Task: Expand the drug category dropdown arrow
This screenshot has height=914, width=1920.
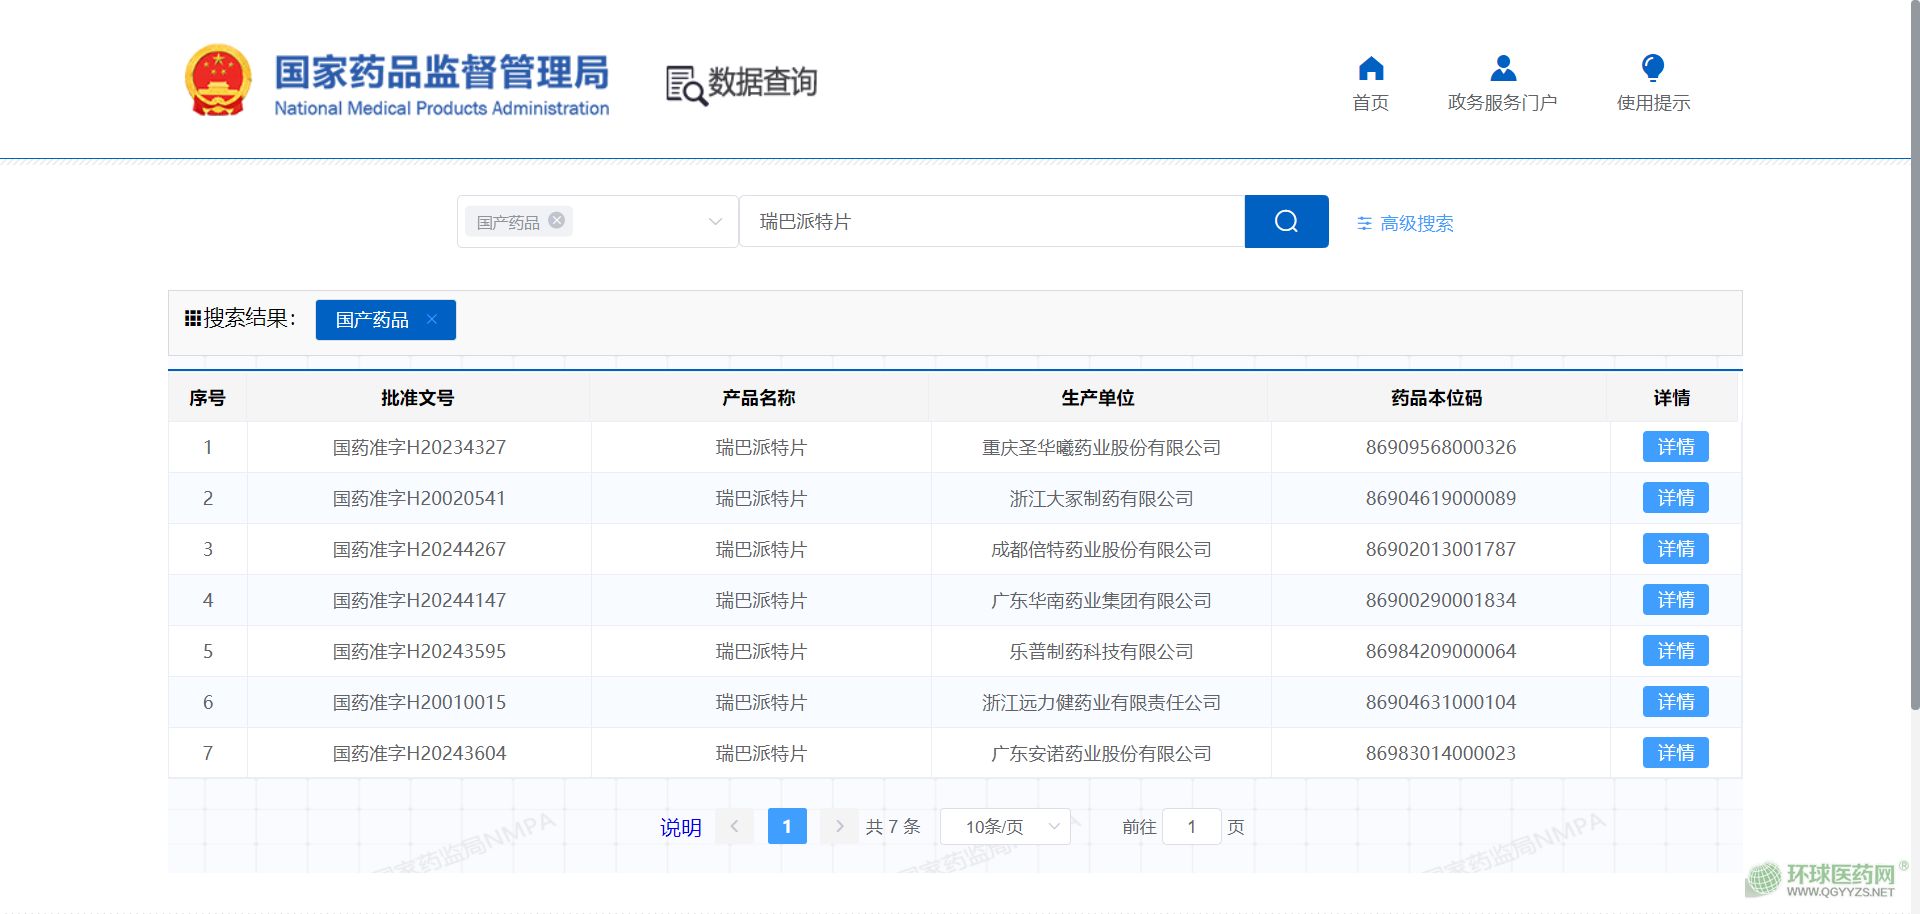Action: click(x=715, y=221)
